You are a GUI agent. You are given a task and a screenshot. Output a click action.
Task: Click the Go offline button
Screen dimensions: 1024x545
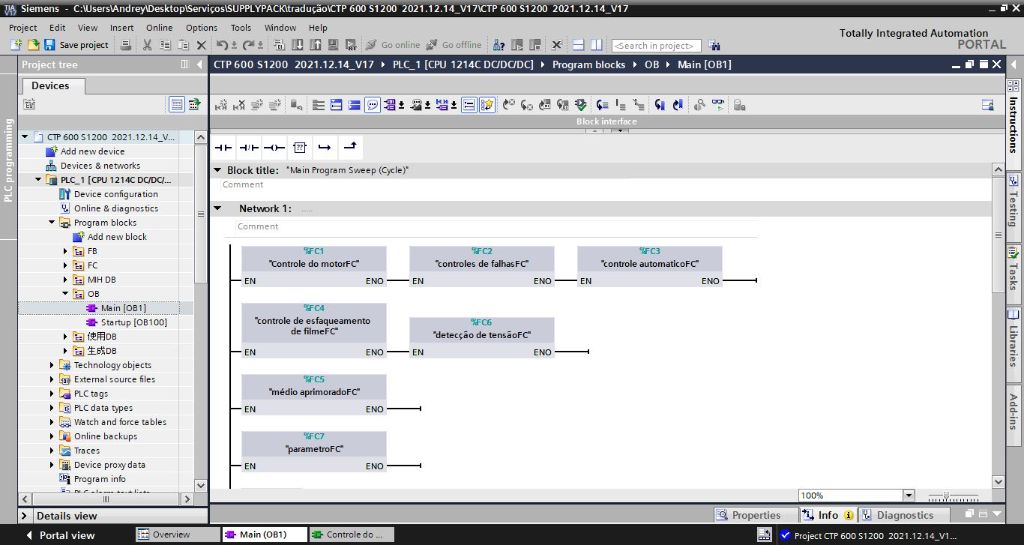454,45
